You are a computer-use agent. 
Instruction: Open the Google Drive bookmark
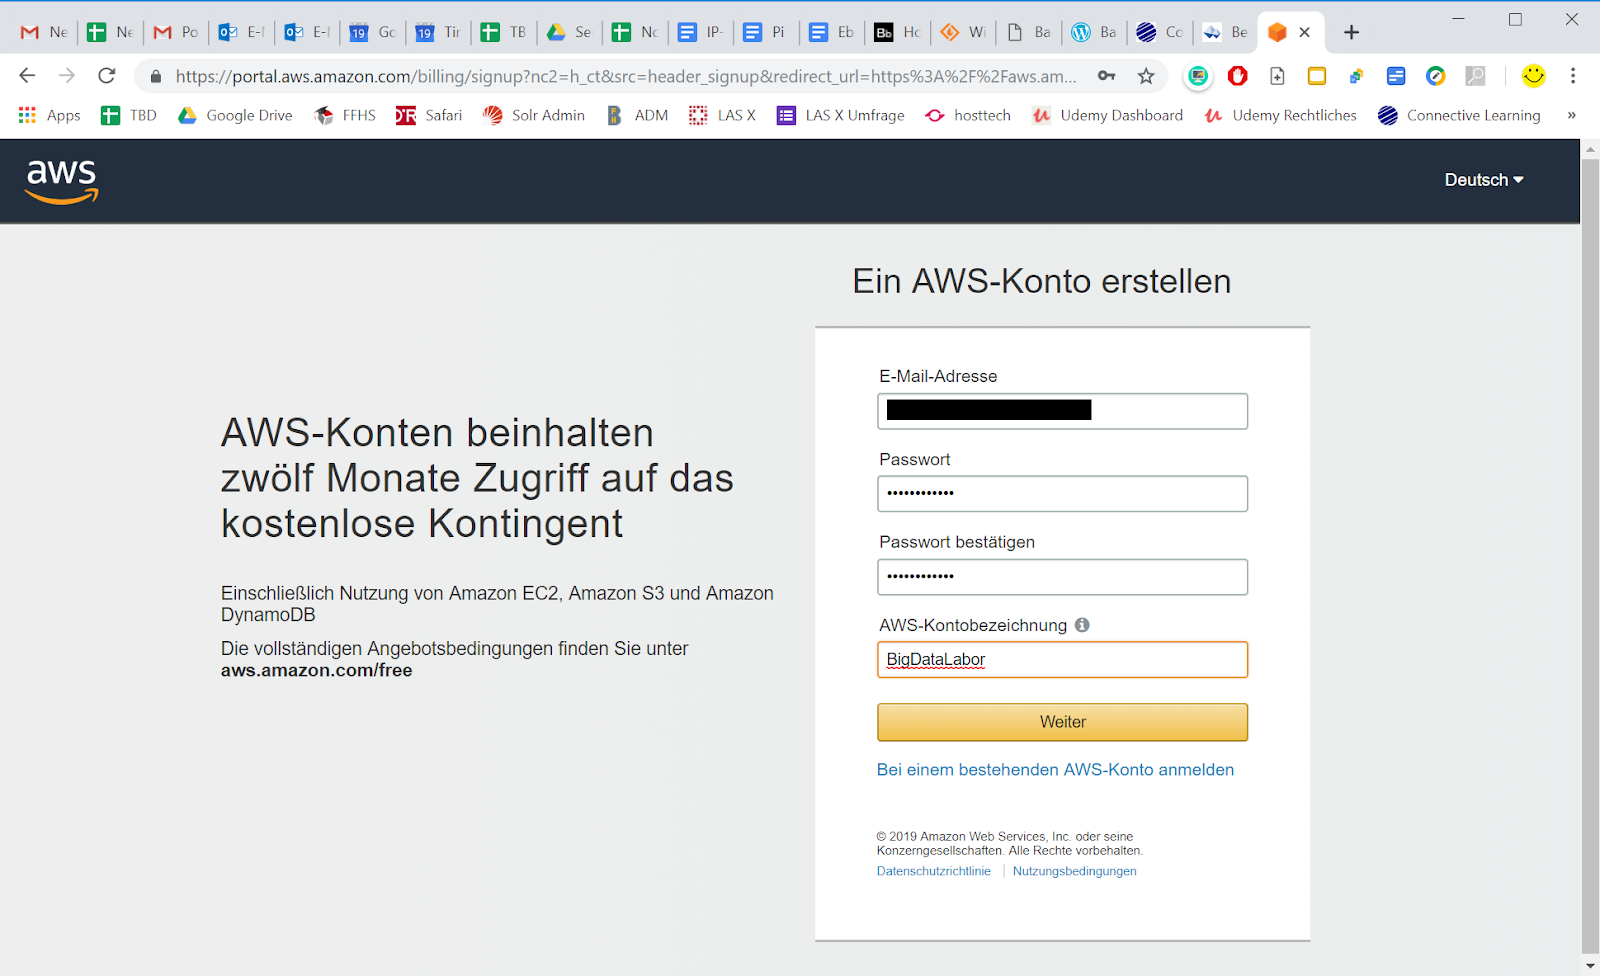click(235, 115)
